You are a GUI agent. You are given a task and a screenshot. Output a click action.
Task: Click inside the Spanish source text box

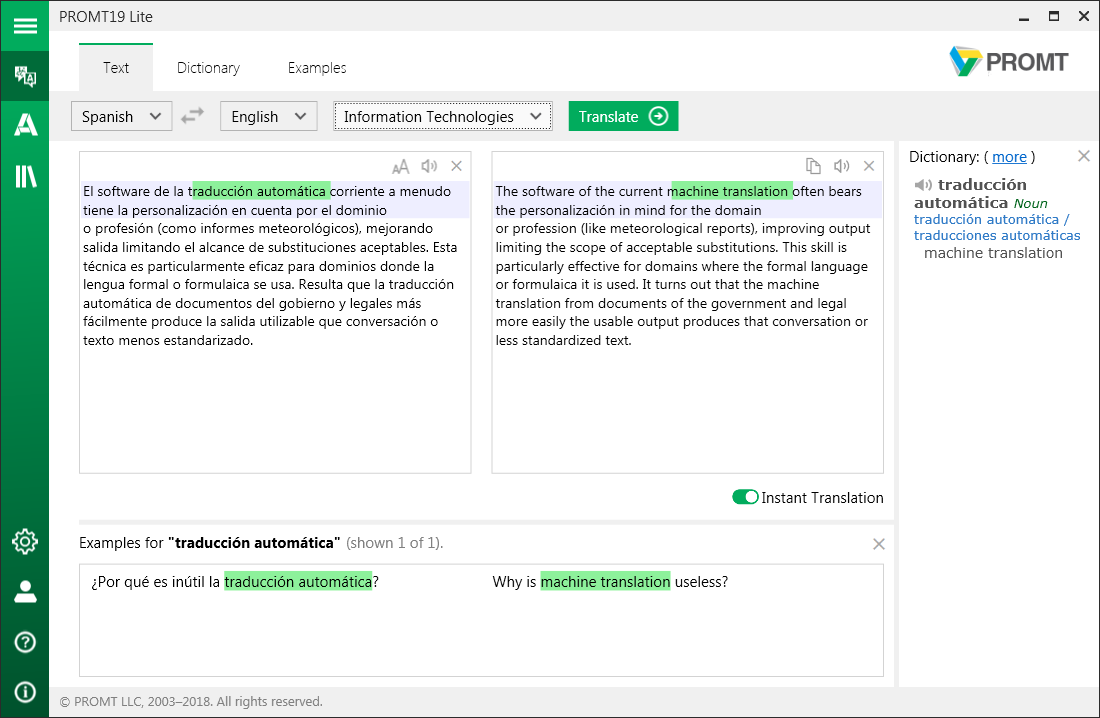pyautogui.click(x=275, y=410)
